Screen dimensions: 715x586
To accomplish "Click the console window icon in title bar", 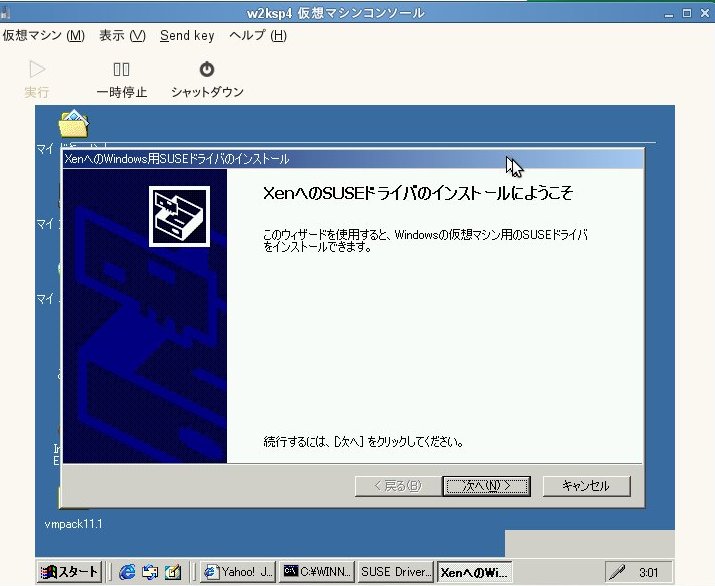I will point(5,13).
